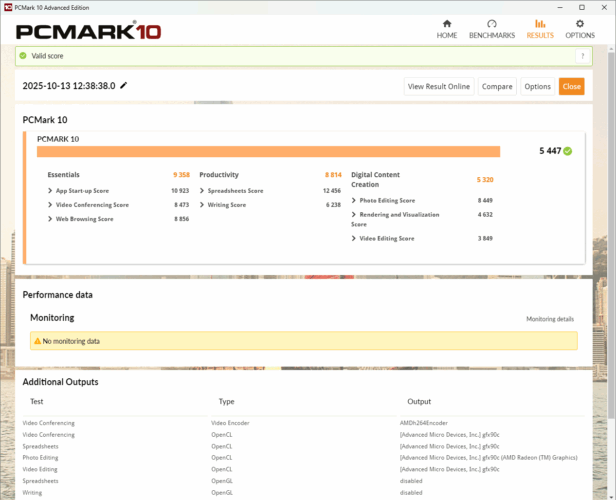The height and width of the screenshot is (500, 616).
Task: Click the Performance data heading
Action: point(57,295)
